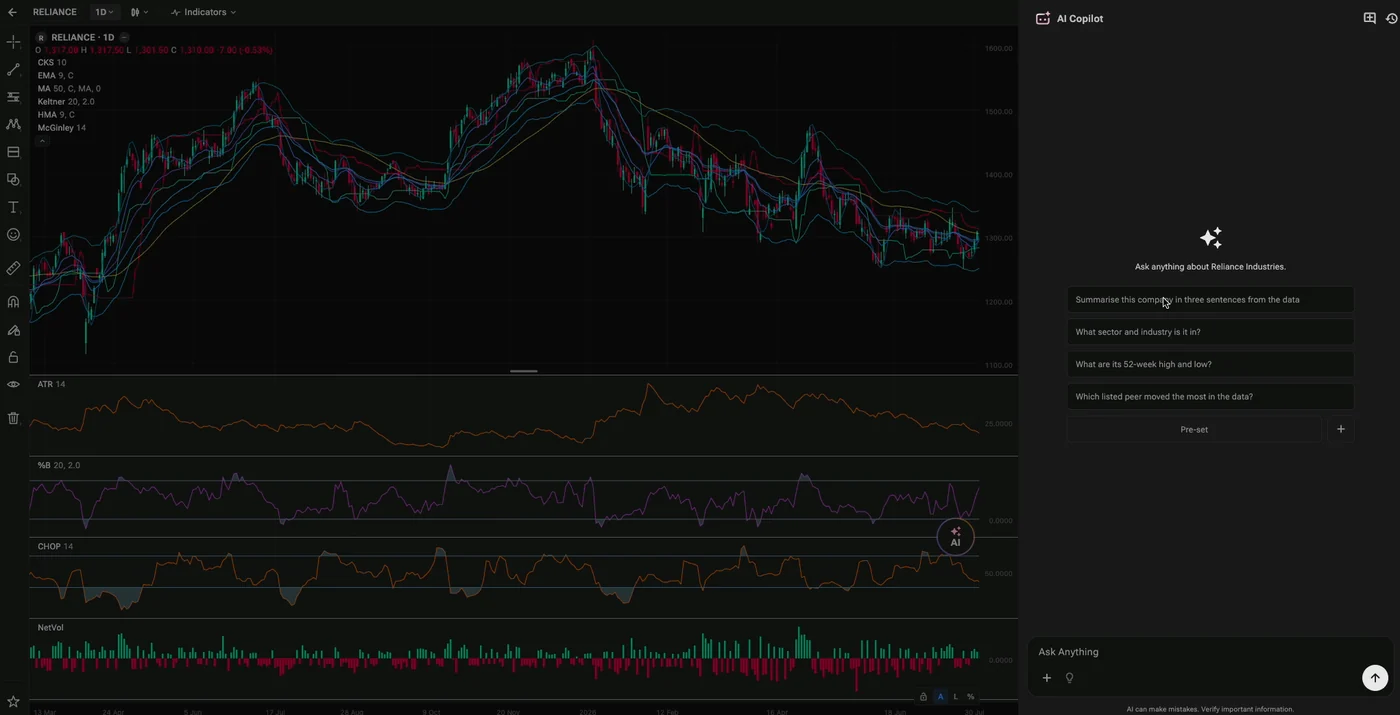This screenshot has width=1400, height=715.
Task: Select the crosshair cursor tool
Action: 13,42
